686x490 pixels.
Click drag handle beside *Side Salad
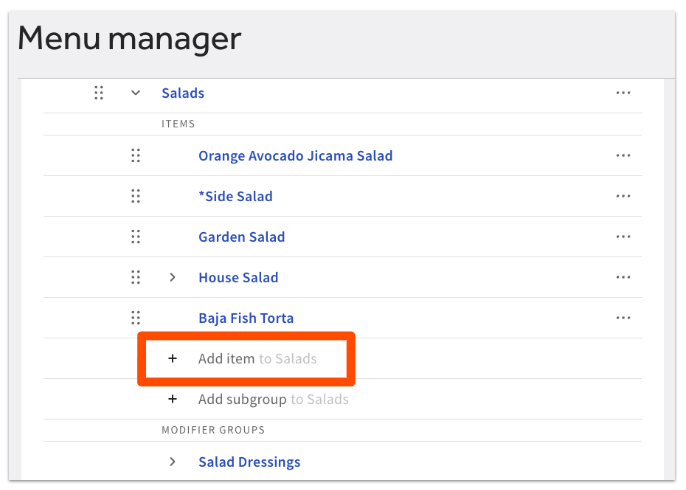click(x=136, y=196)
